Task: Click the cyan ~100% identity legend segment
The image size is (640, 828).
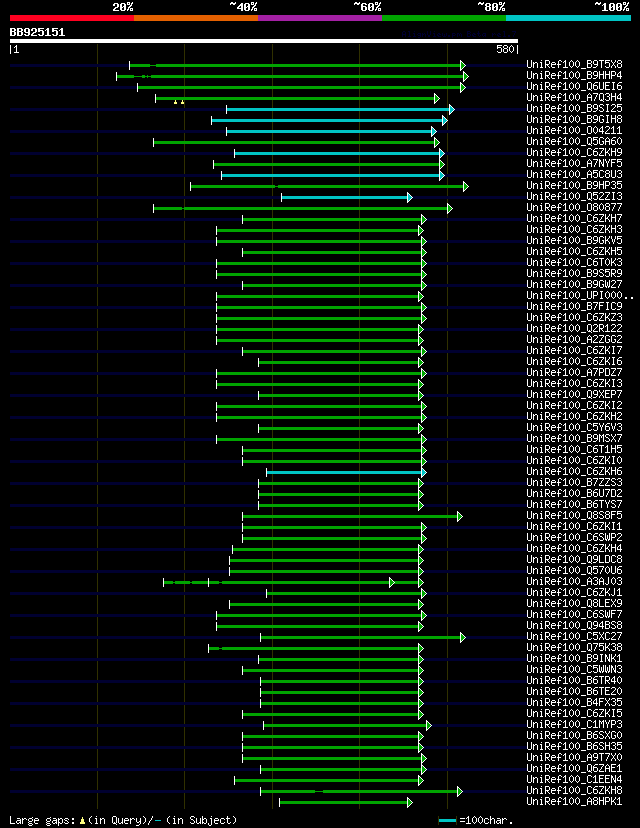Action: (x=568, y=18)
